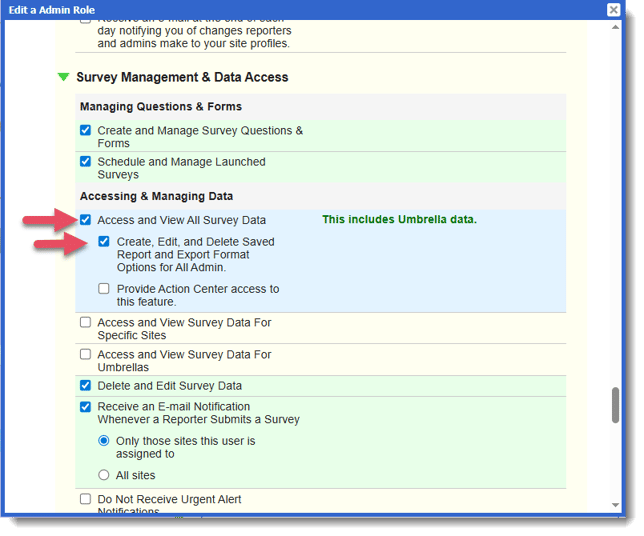
Task: Uncheck Schedule and Manage Launched Surveys
Action: pyautogui.click(x=86, y=162)
